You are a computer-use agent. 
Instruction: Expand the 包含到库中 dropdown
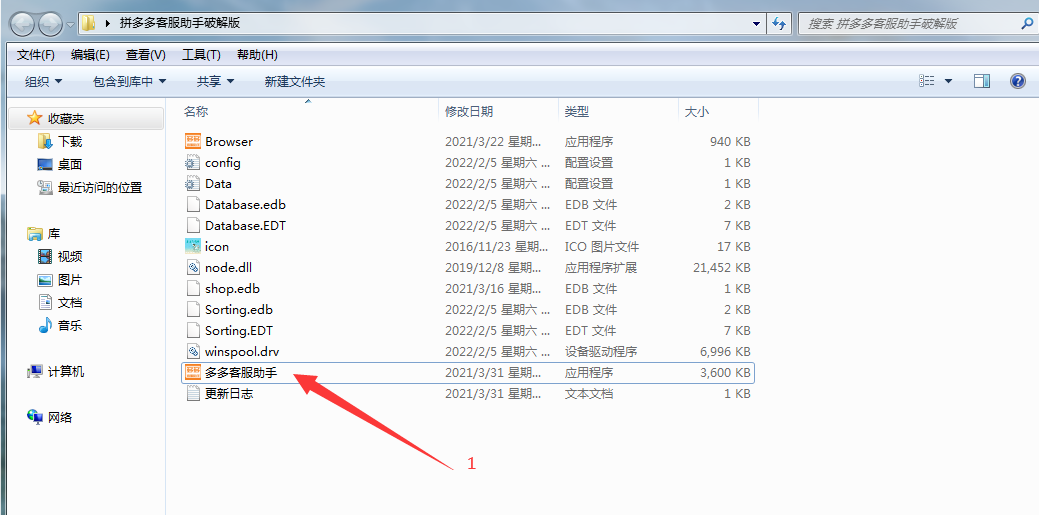129,82
